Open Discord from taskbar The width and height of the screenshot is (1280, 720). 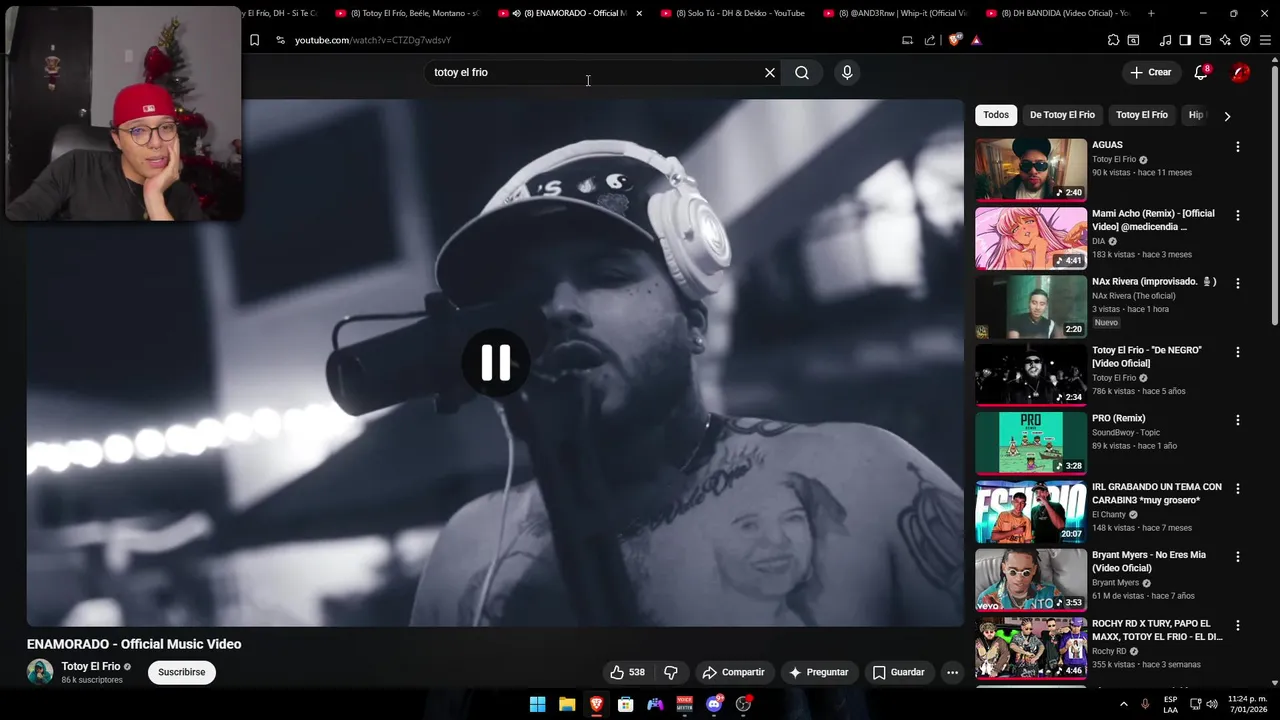[x=714, y=704]
